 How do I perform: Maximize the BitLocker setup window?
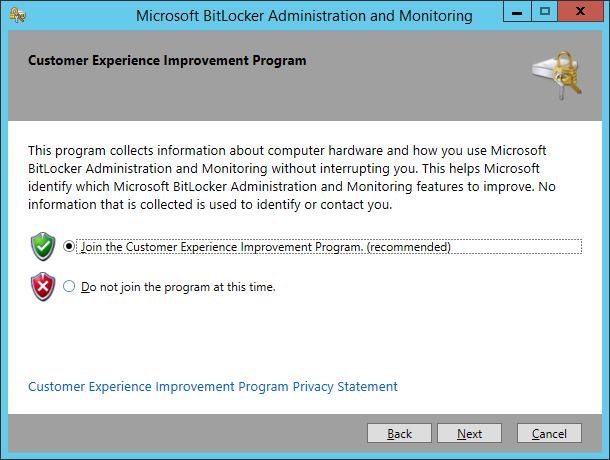[545, 11]
